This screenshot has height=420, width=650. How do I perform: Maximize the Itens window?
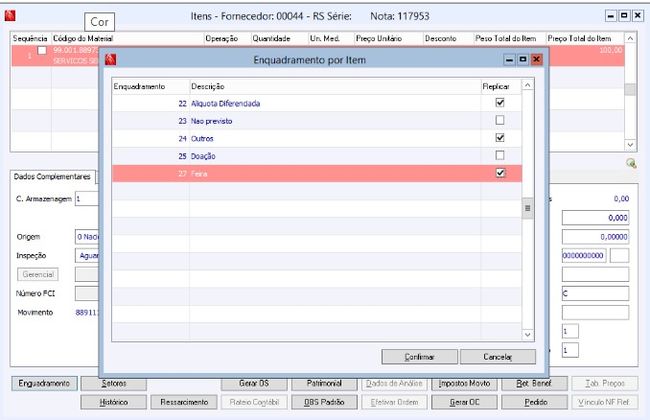coord(624,16)
